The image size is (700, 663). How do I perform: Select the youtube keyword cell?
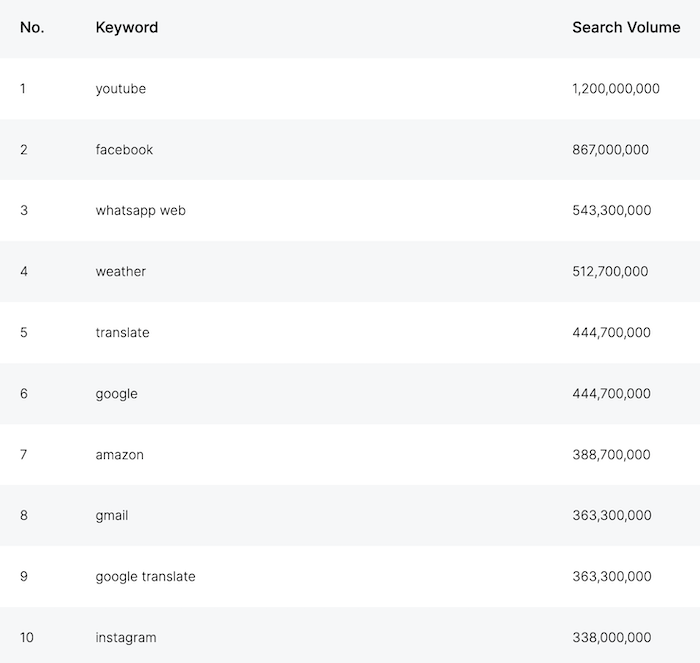(121, 89)
